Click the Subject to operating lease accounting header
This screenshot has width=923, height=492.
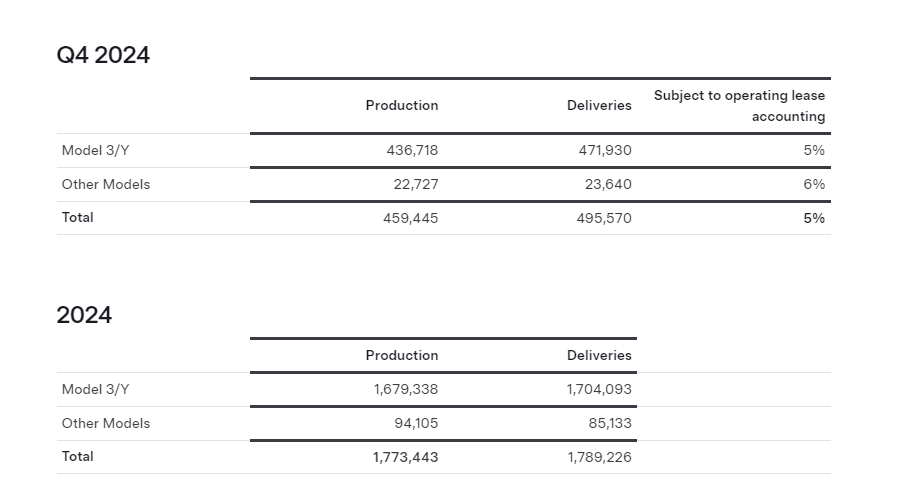[x=739, y=106]
